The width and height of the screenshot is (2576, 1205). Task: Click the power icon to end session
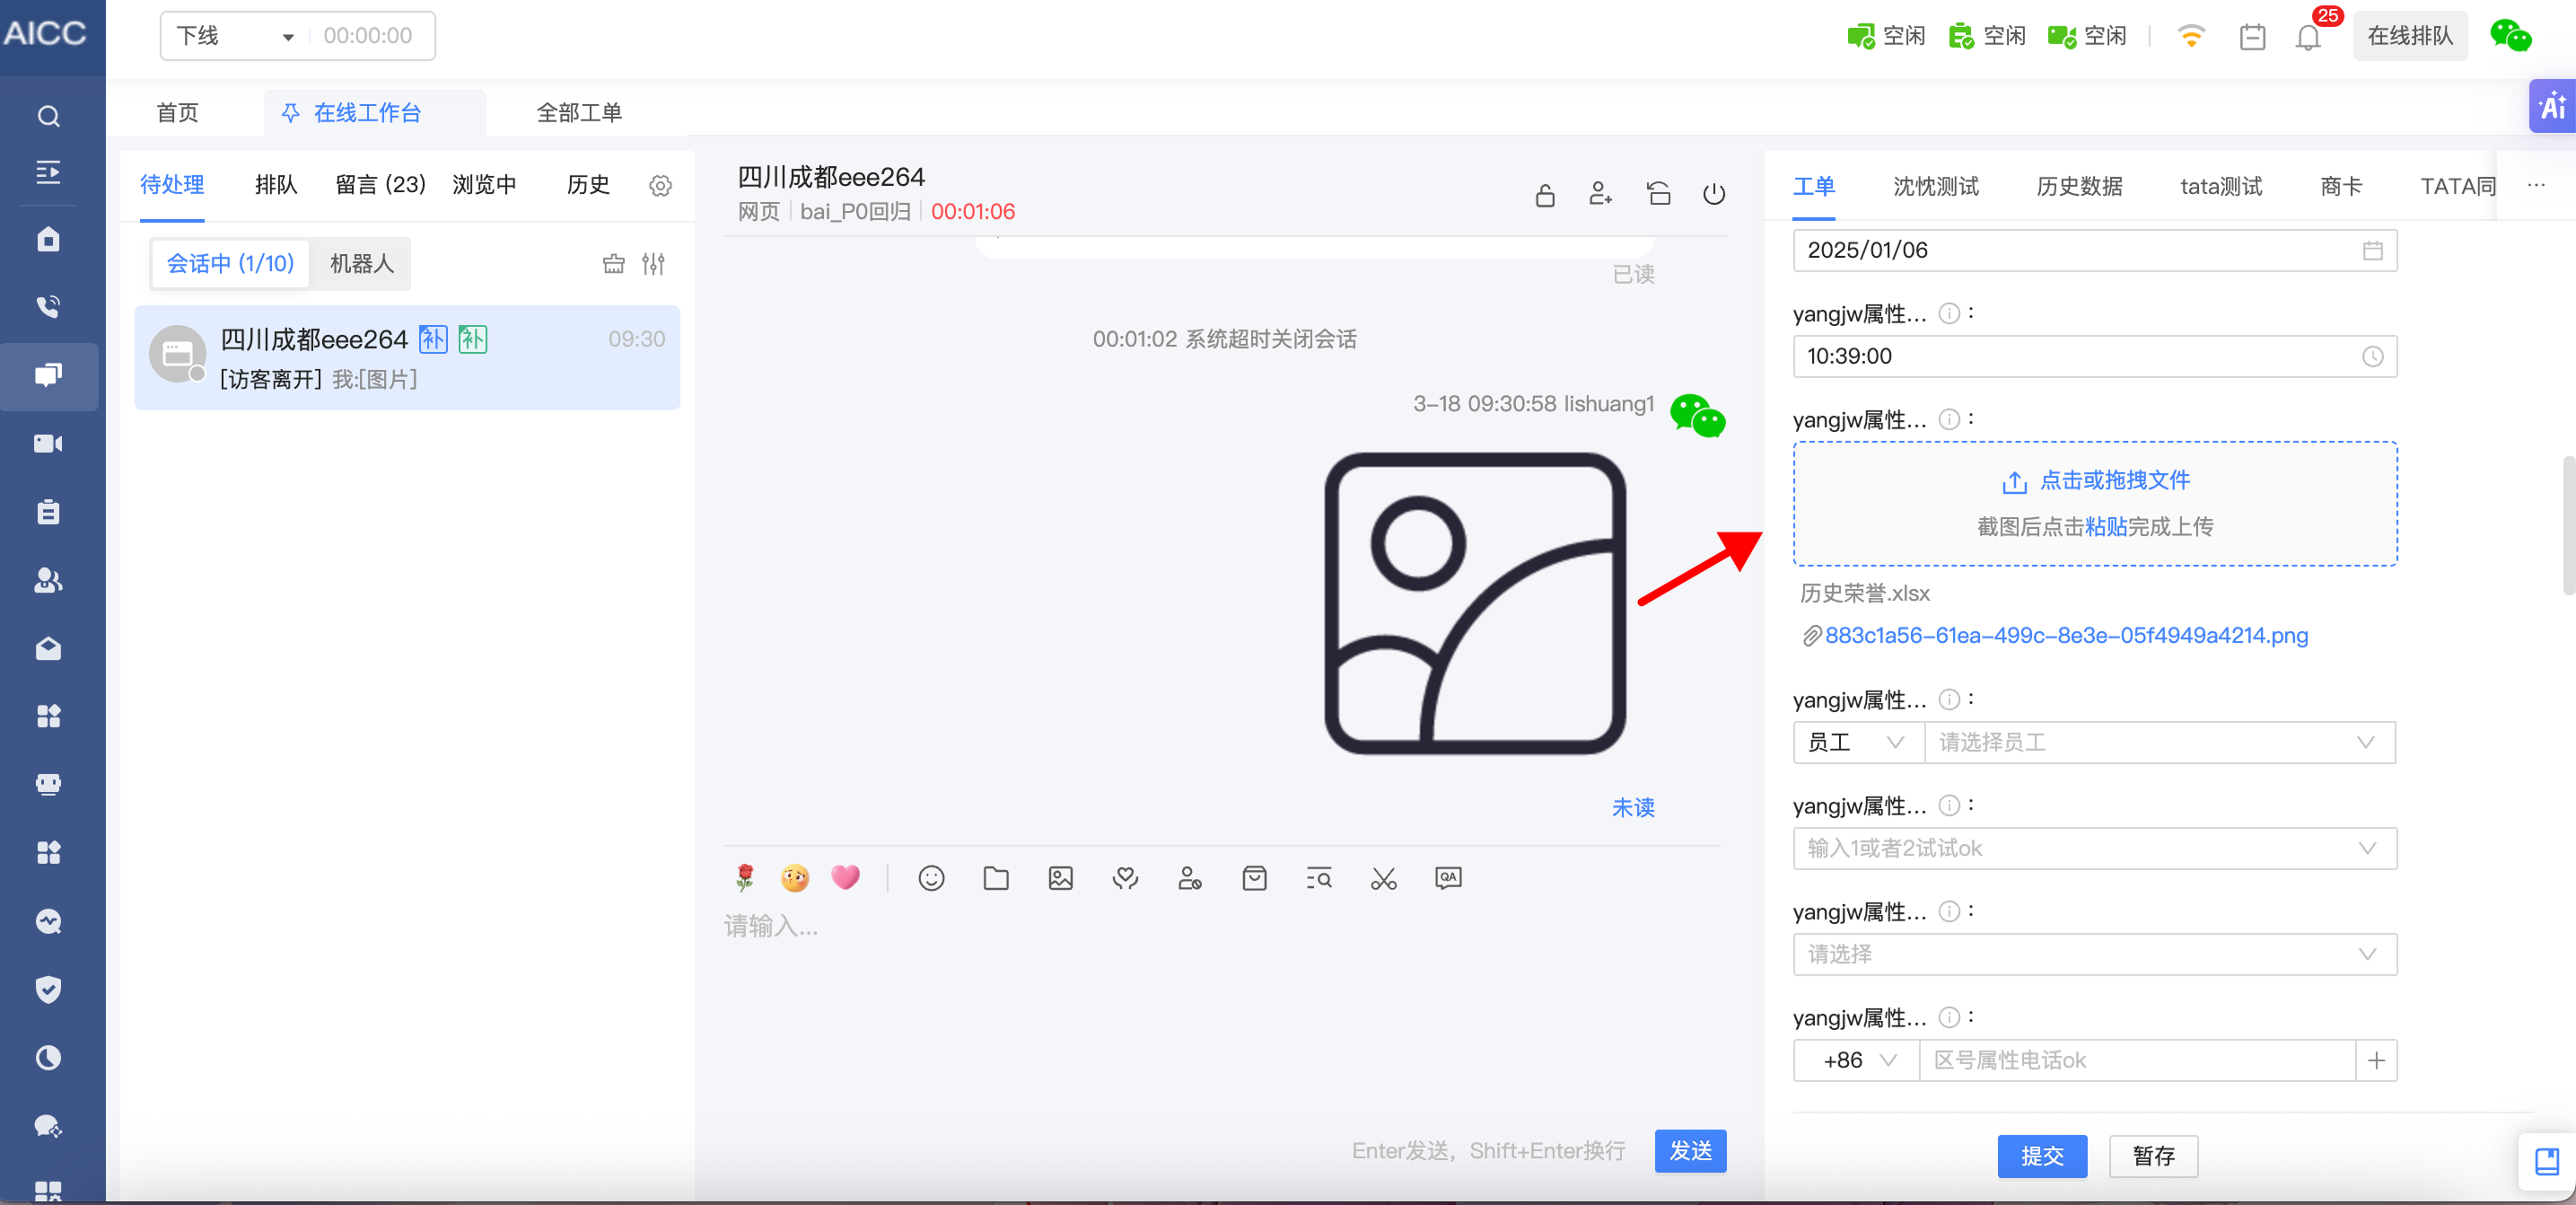(x=1713, y=193)
